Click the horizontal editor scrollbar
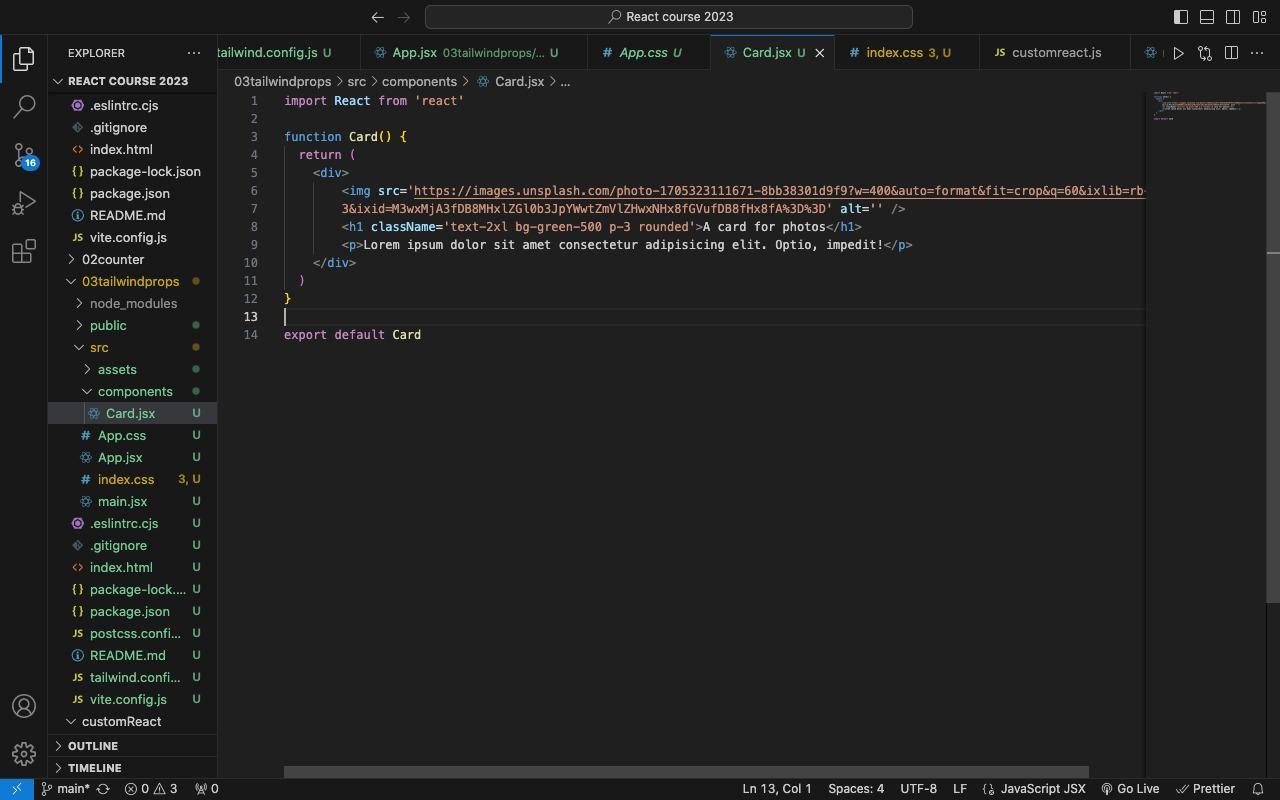1280x800 pixels. tap(686, 772)
